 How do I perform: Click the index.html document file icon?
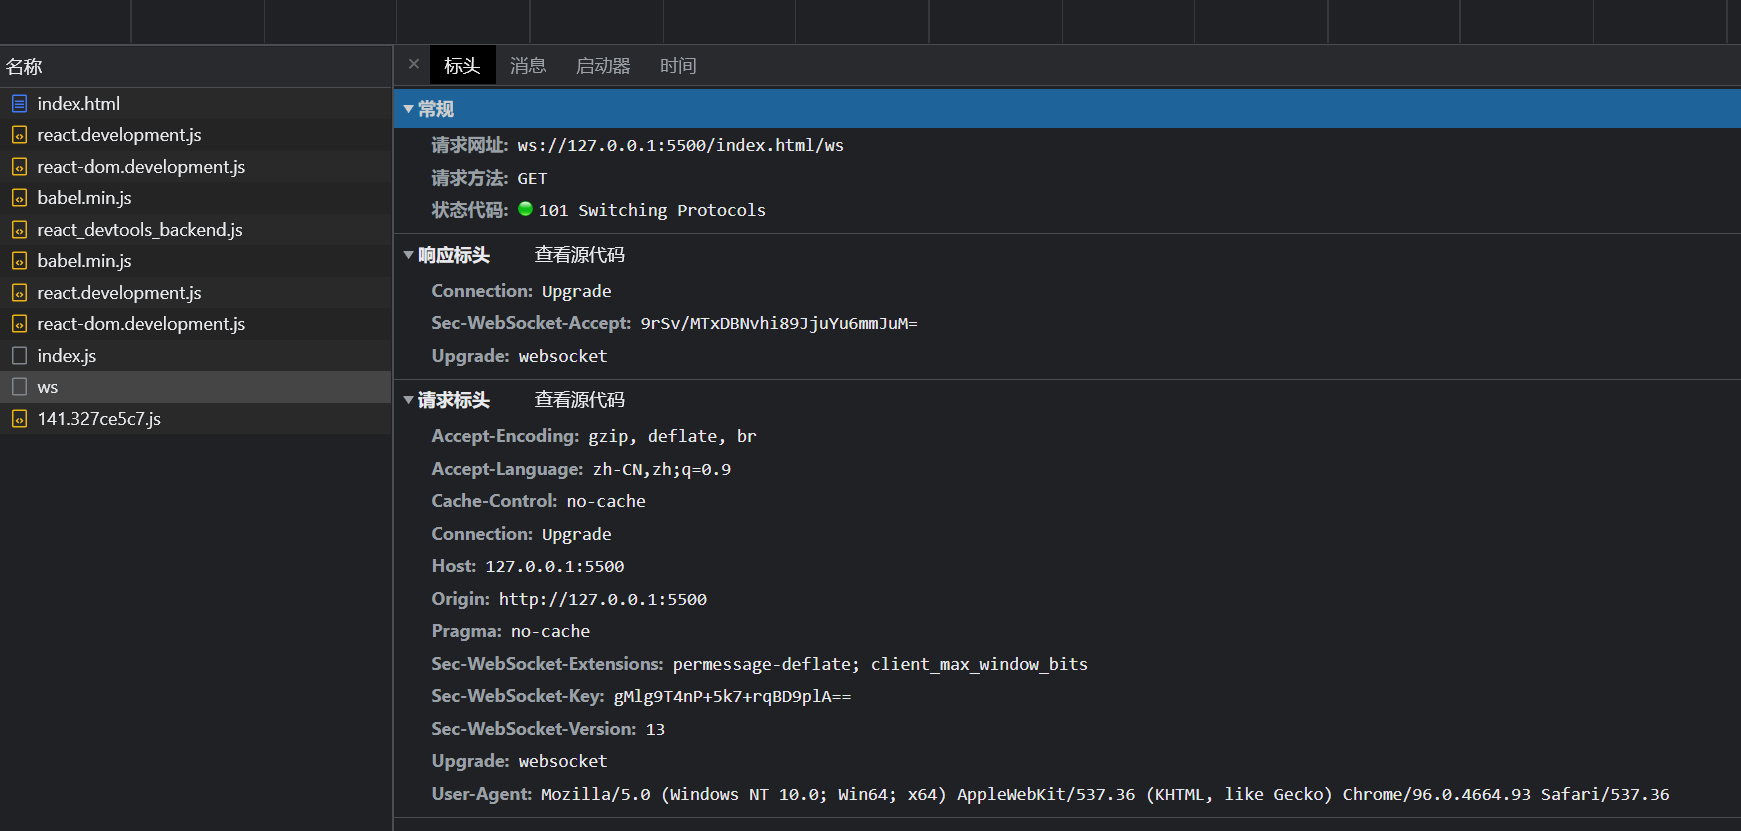[x=19, y=103]
